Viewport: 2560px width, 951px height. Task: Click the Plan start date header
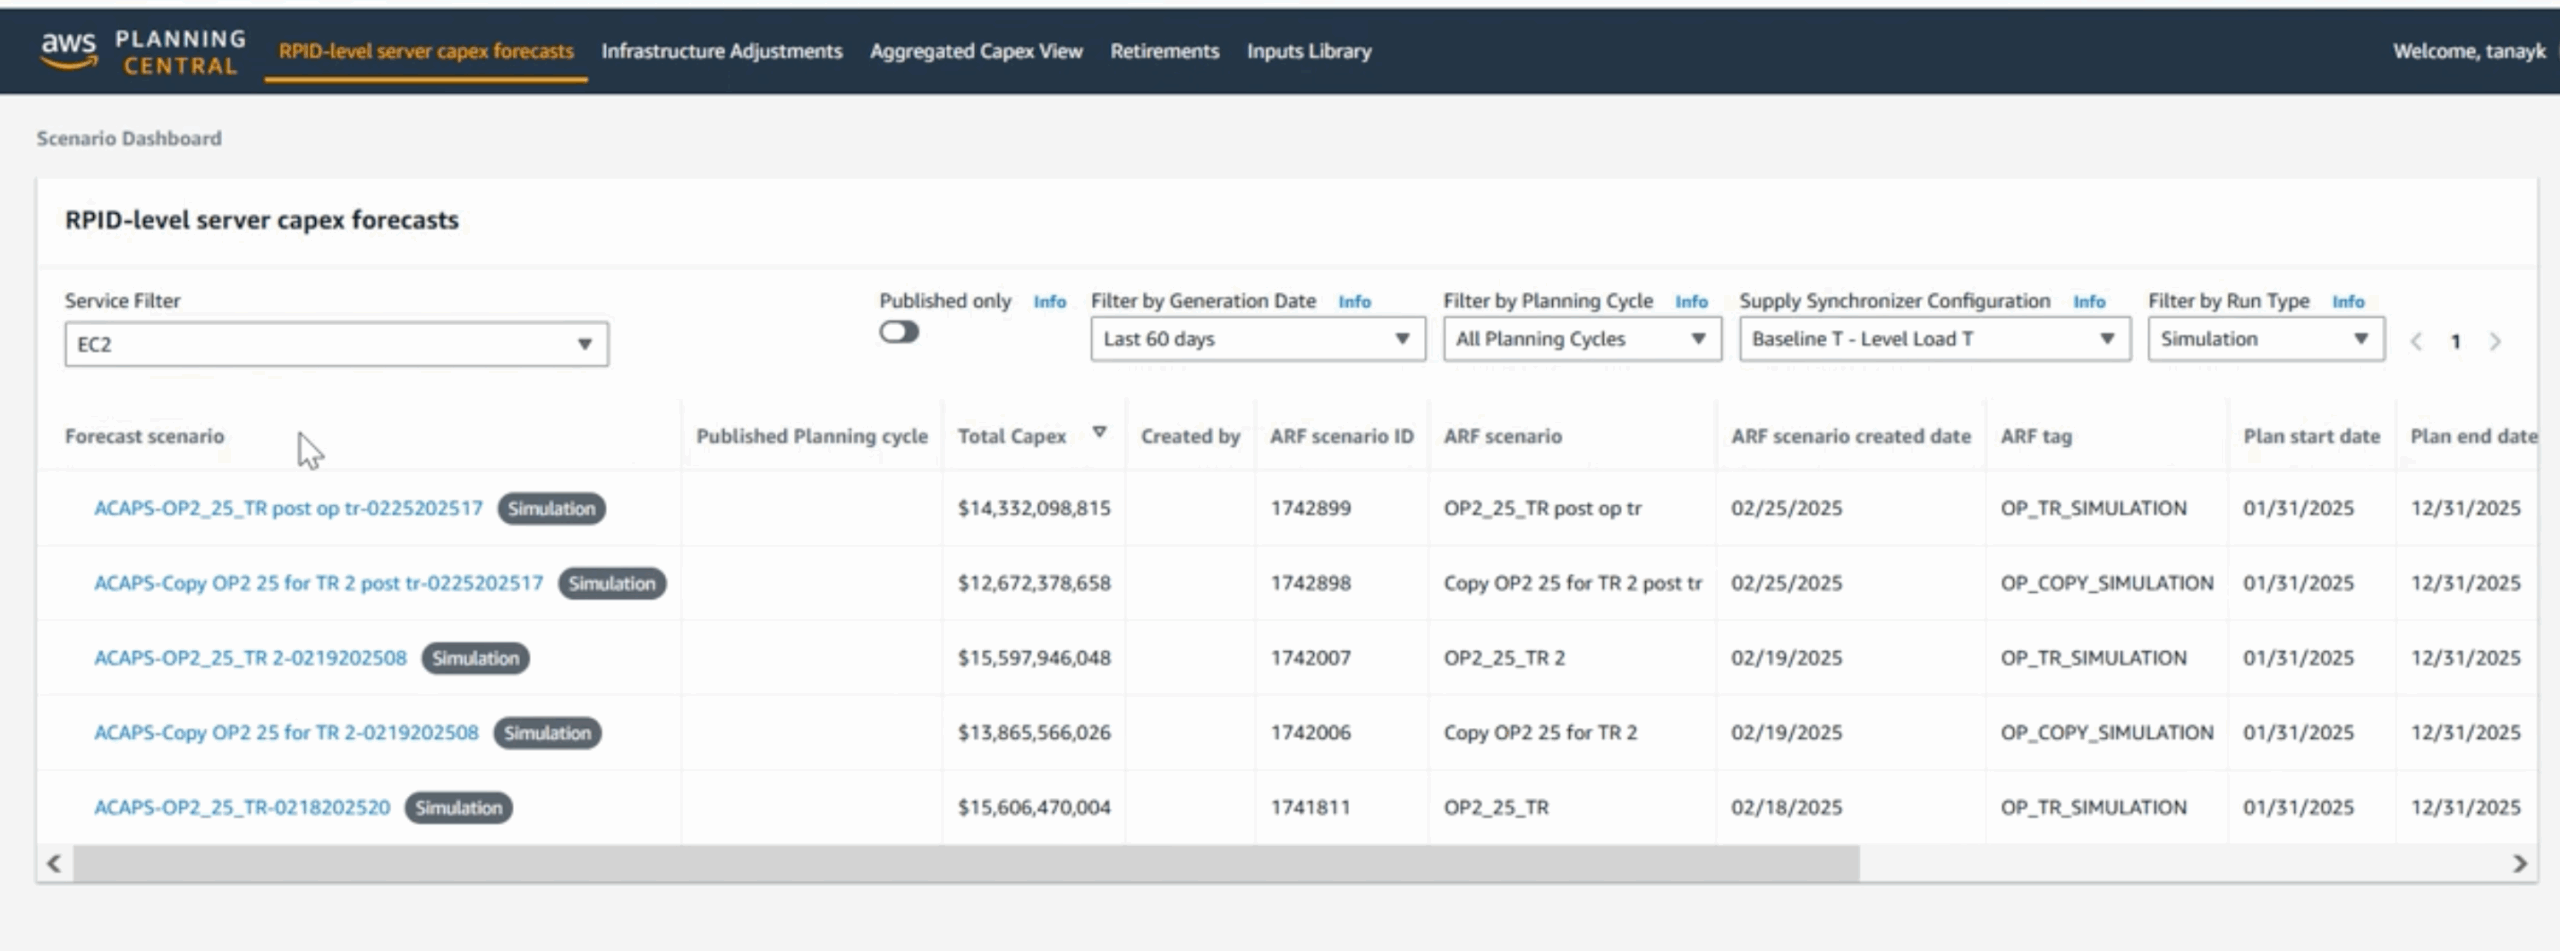click(x=2311, y=436)
